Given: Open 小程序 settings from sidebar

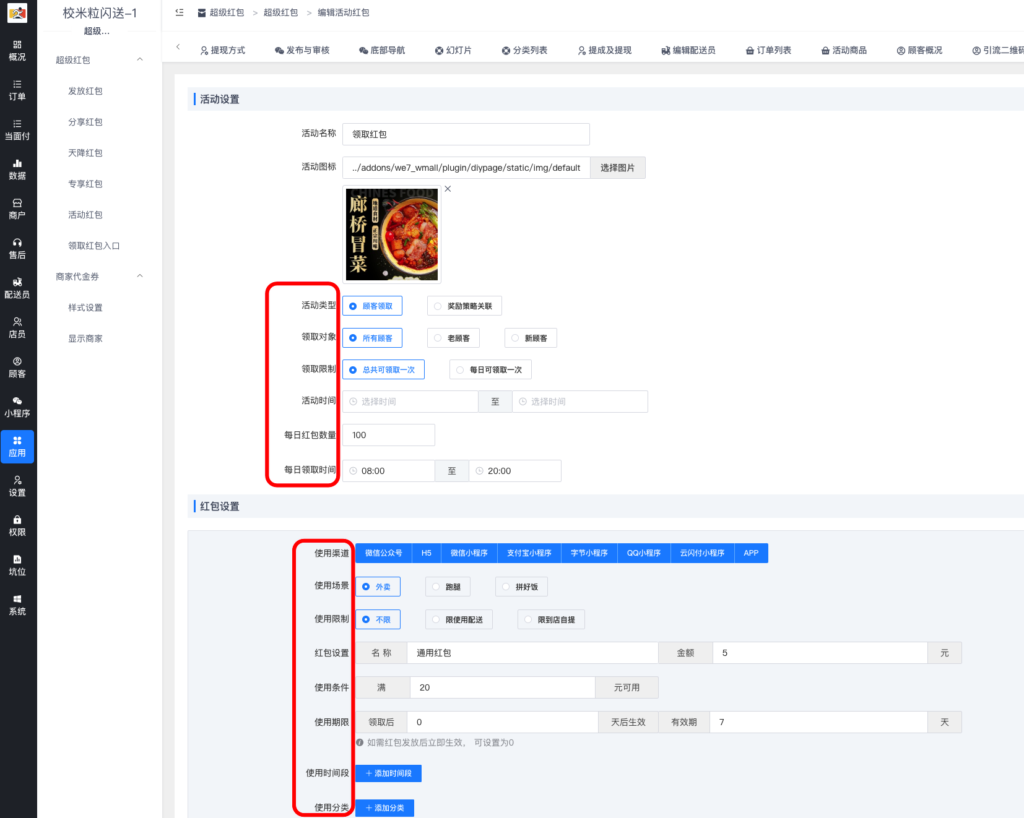Looking at the screenshot, I should pyautogui.click(x=18, y=406).
